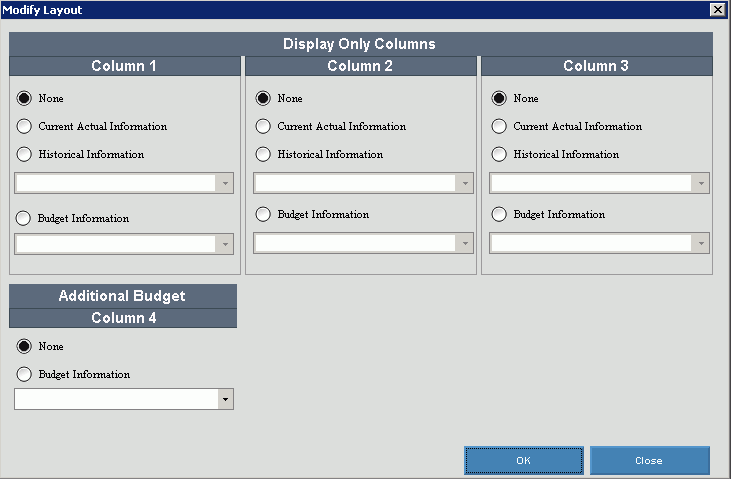Screen dimensions: 731x479
Task: Select None radio button in Column 3
Action: (x=499, y=98)
